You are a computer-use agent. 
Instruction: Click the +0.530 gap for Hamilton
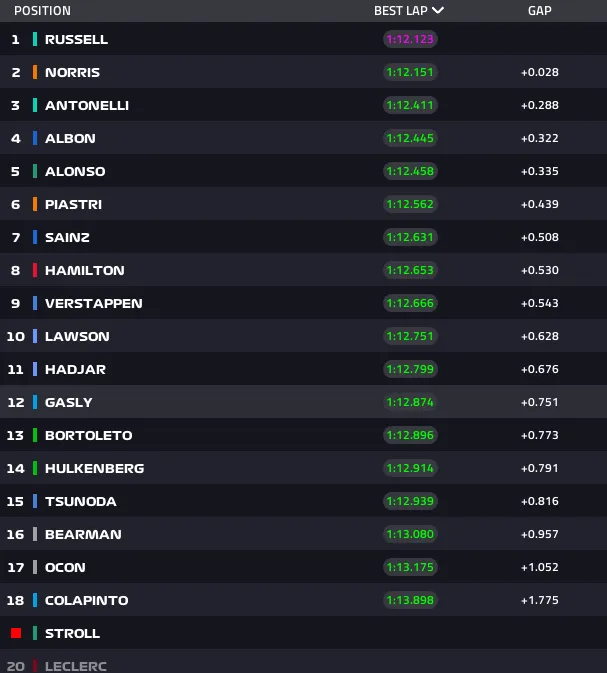pos(540,270)
